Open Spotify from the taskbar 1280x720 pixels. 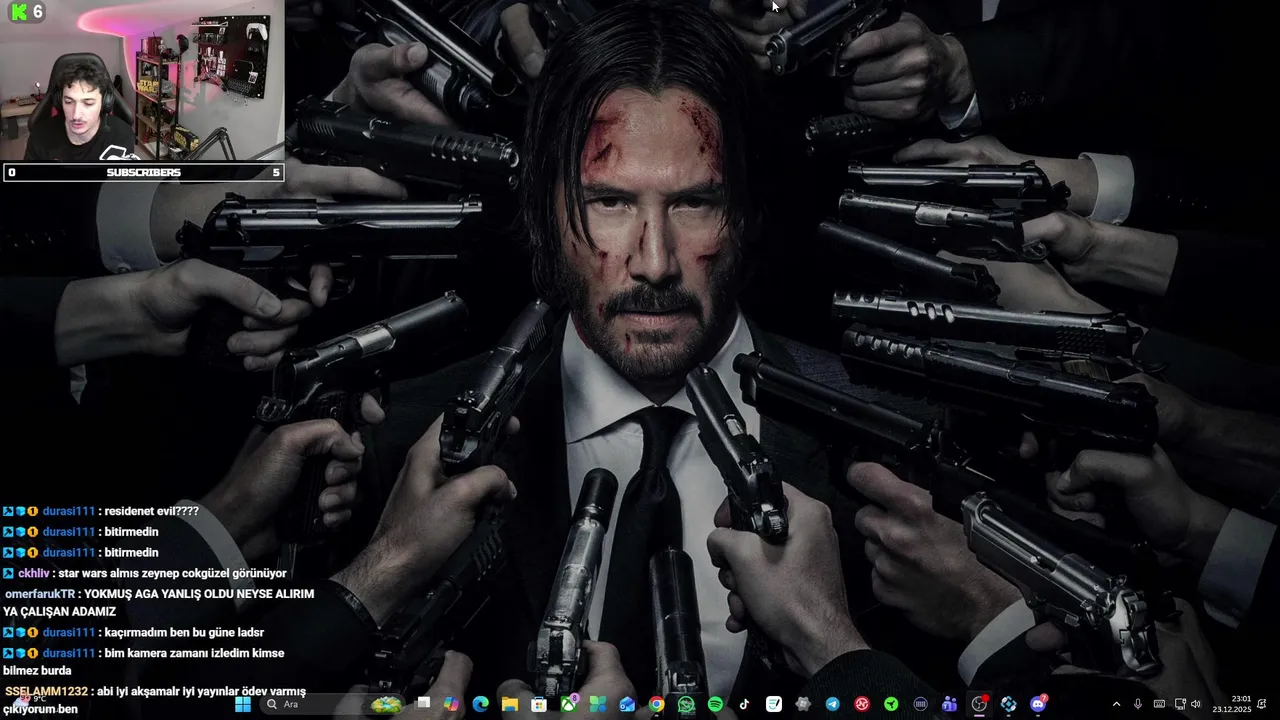click(x=715, y=704)
